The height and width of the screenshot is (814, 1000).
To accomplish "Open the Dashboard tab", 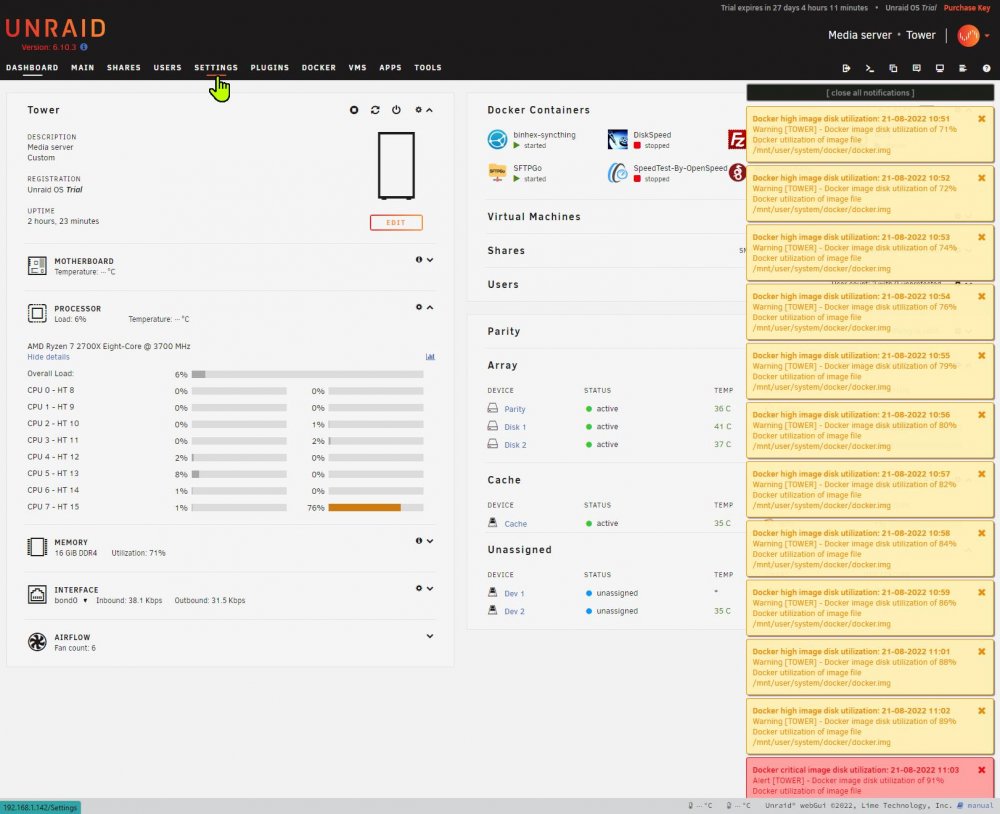I will click(x=32, y=68).
